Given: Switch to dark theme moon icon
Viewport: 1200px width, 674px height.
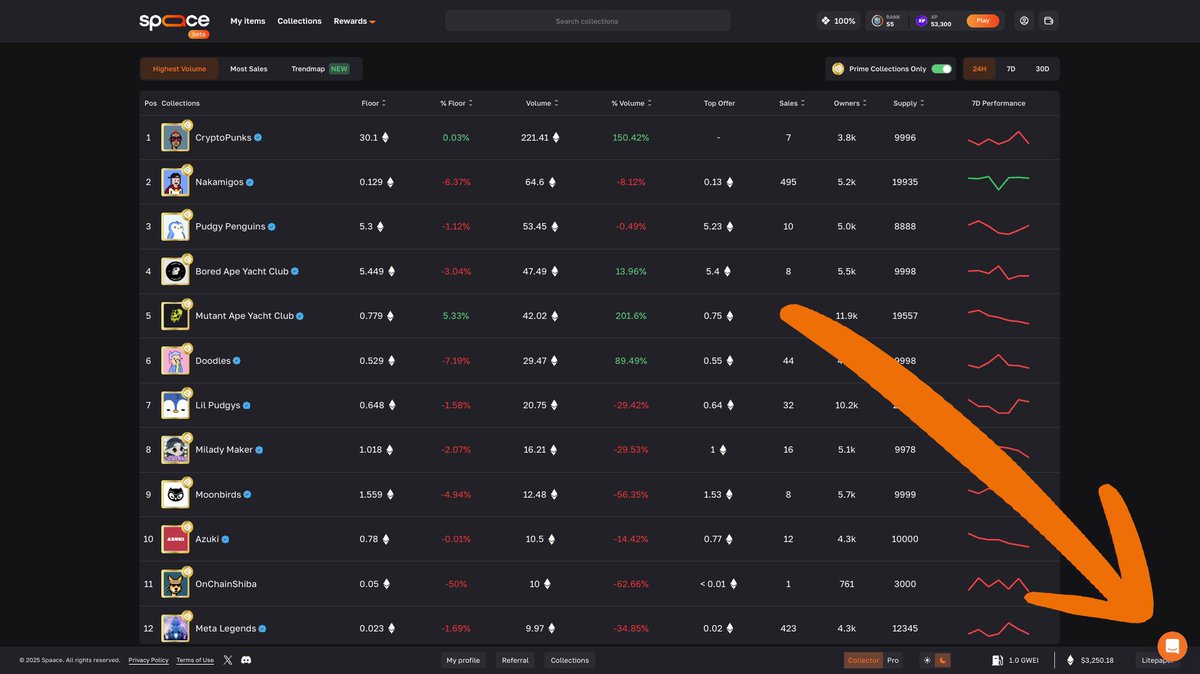Looking at the screenshot, I should [x=942, y=660].
